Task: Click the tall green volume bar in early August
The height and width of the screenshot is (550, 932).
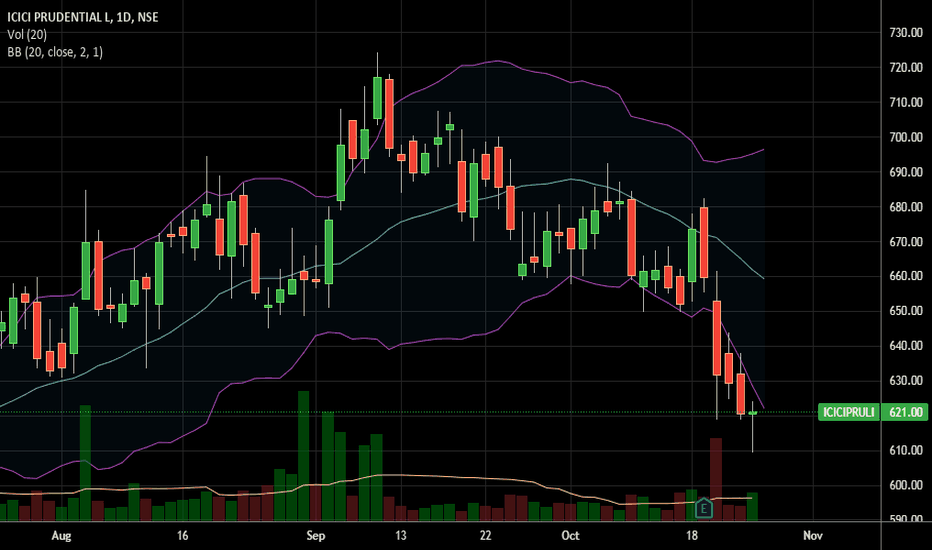Action: click(x=85, y=463)
